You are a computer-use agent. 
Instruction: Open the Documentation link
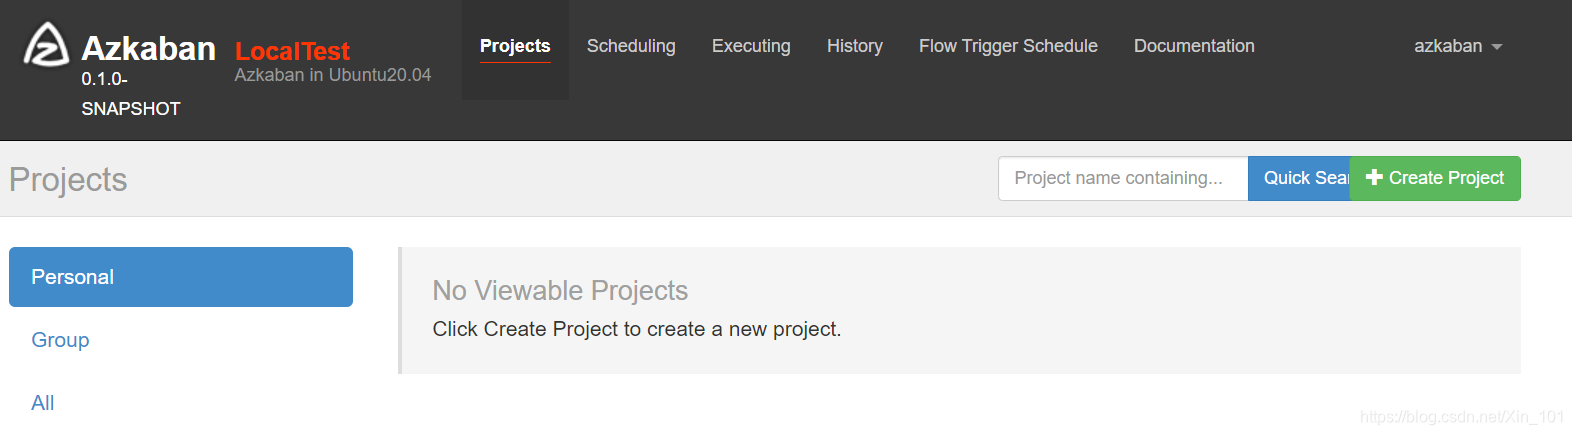click(1194, 46)
